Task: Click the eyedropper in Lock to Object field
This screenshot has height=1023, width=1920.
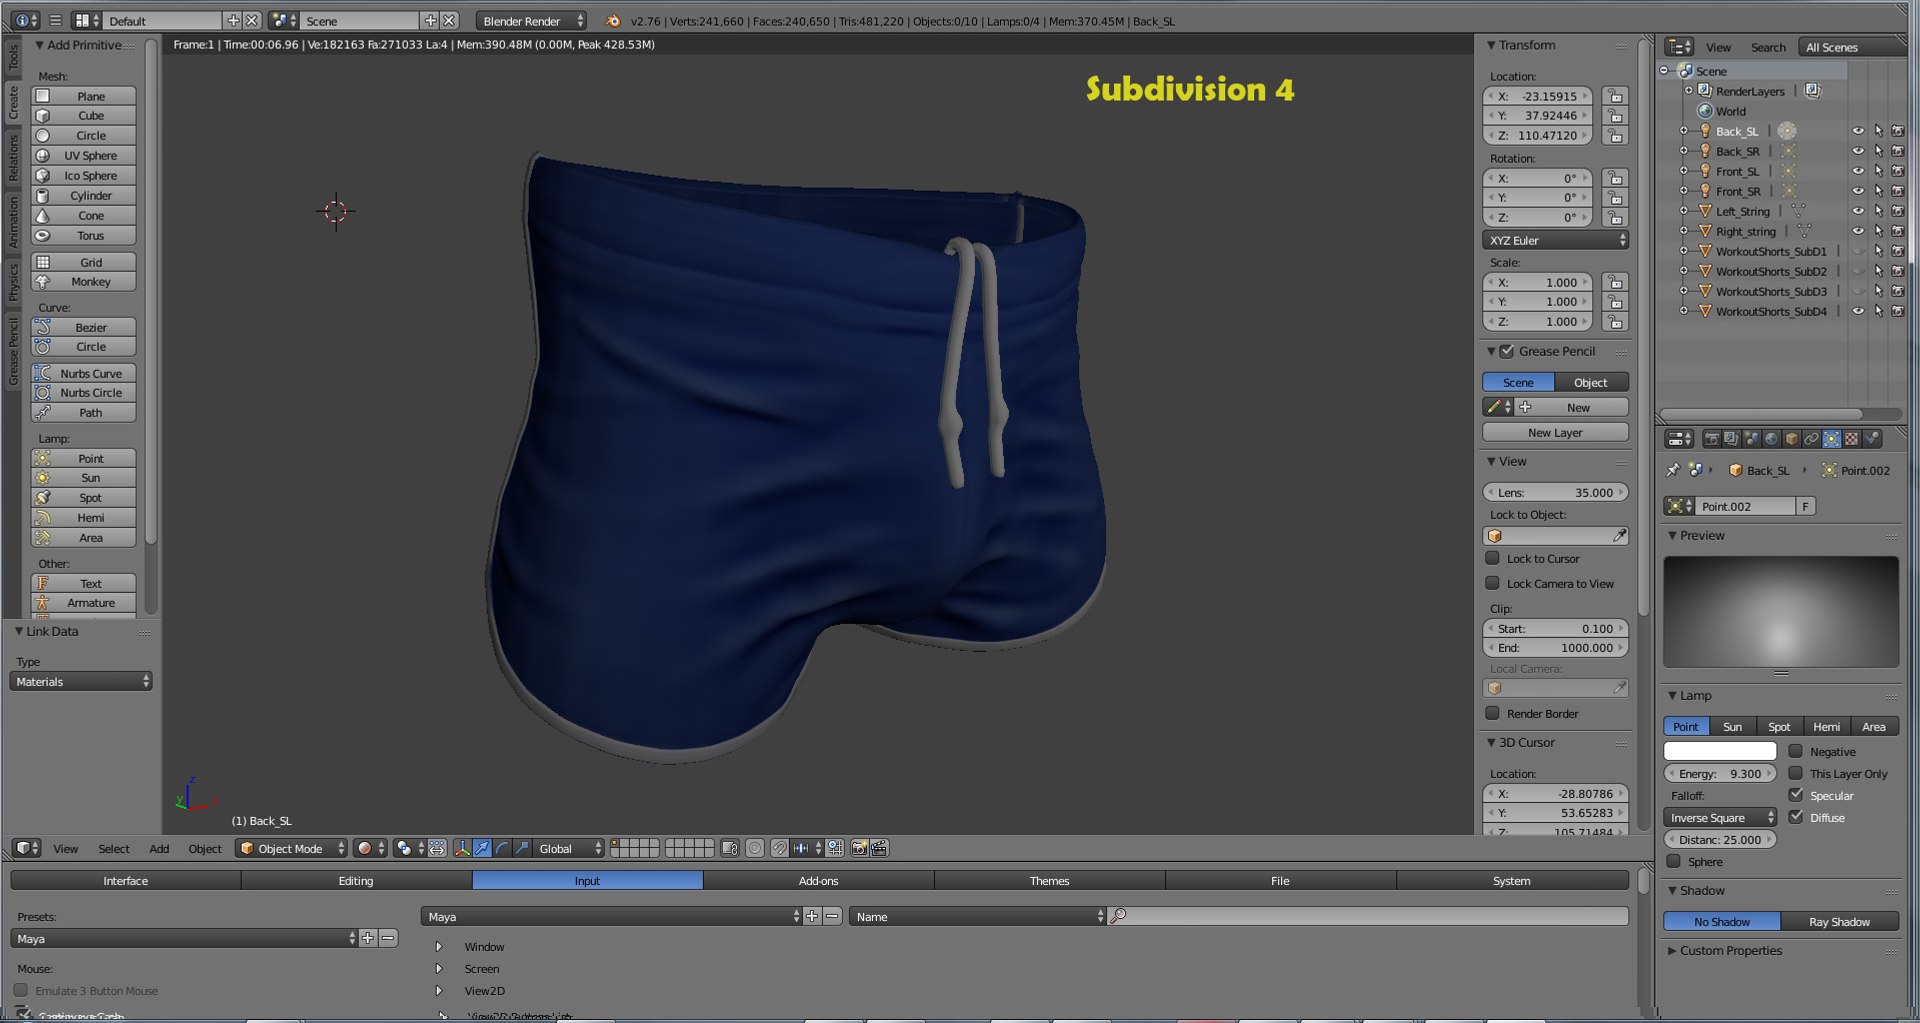Action: point(1619,536)
